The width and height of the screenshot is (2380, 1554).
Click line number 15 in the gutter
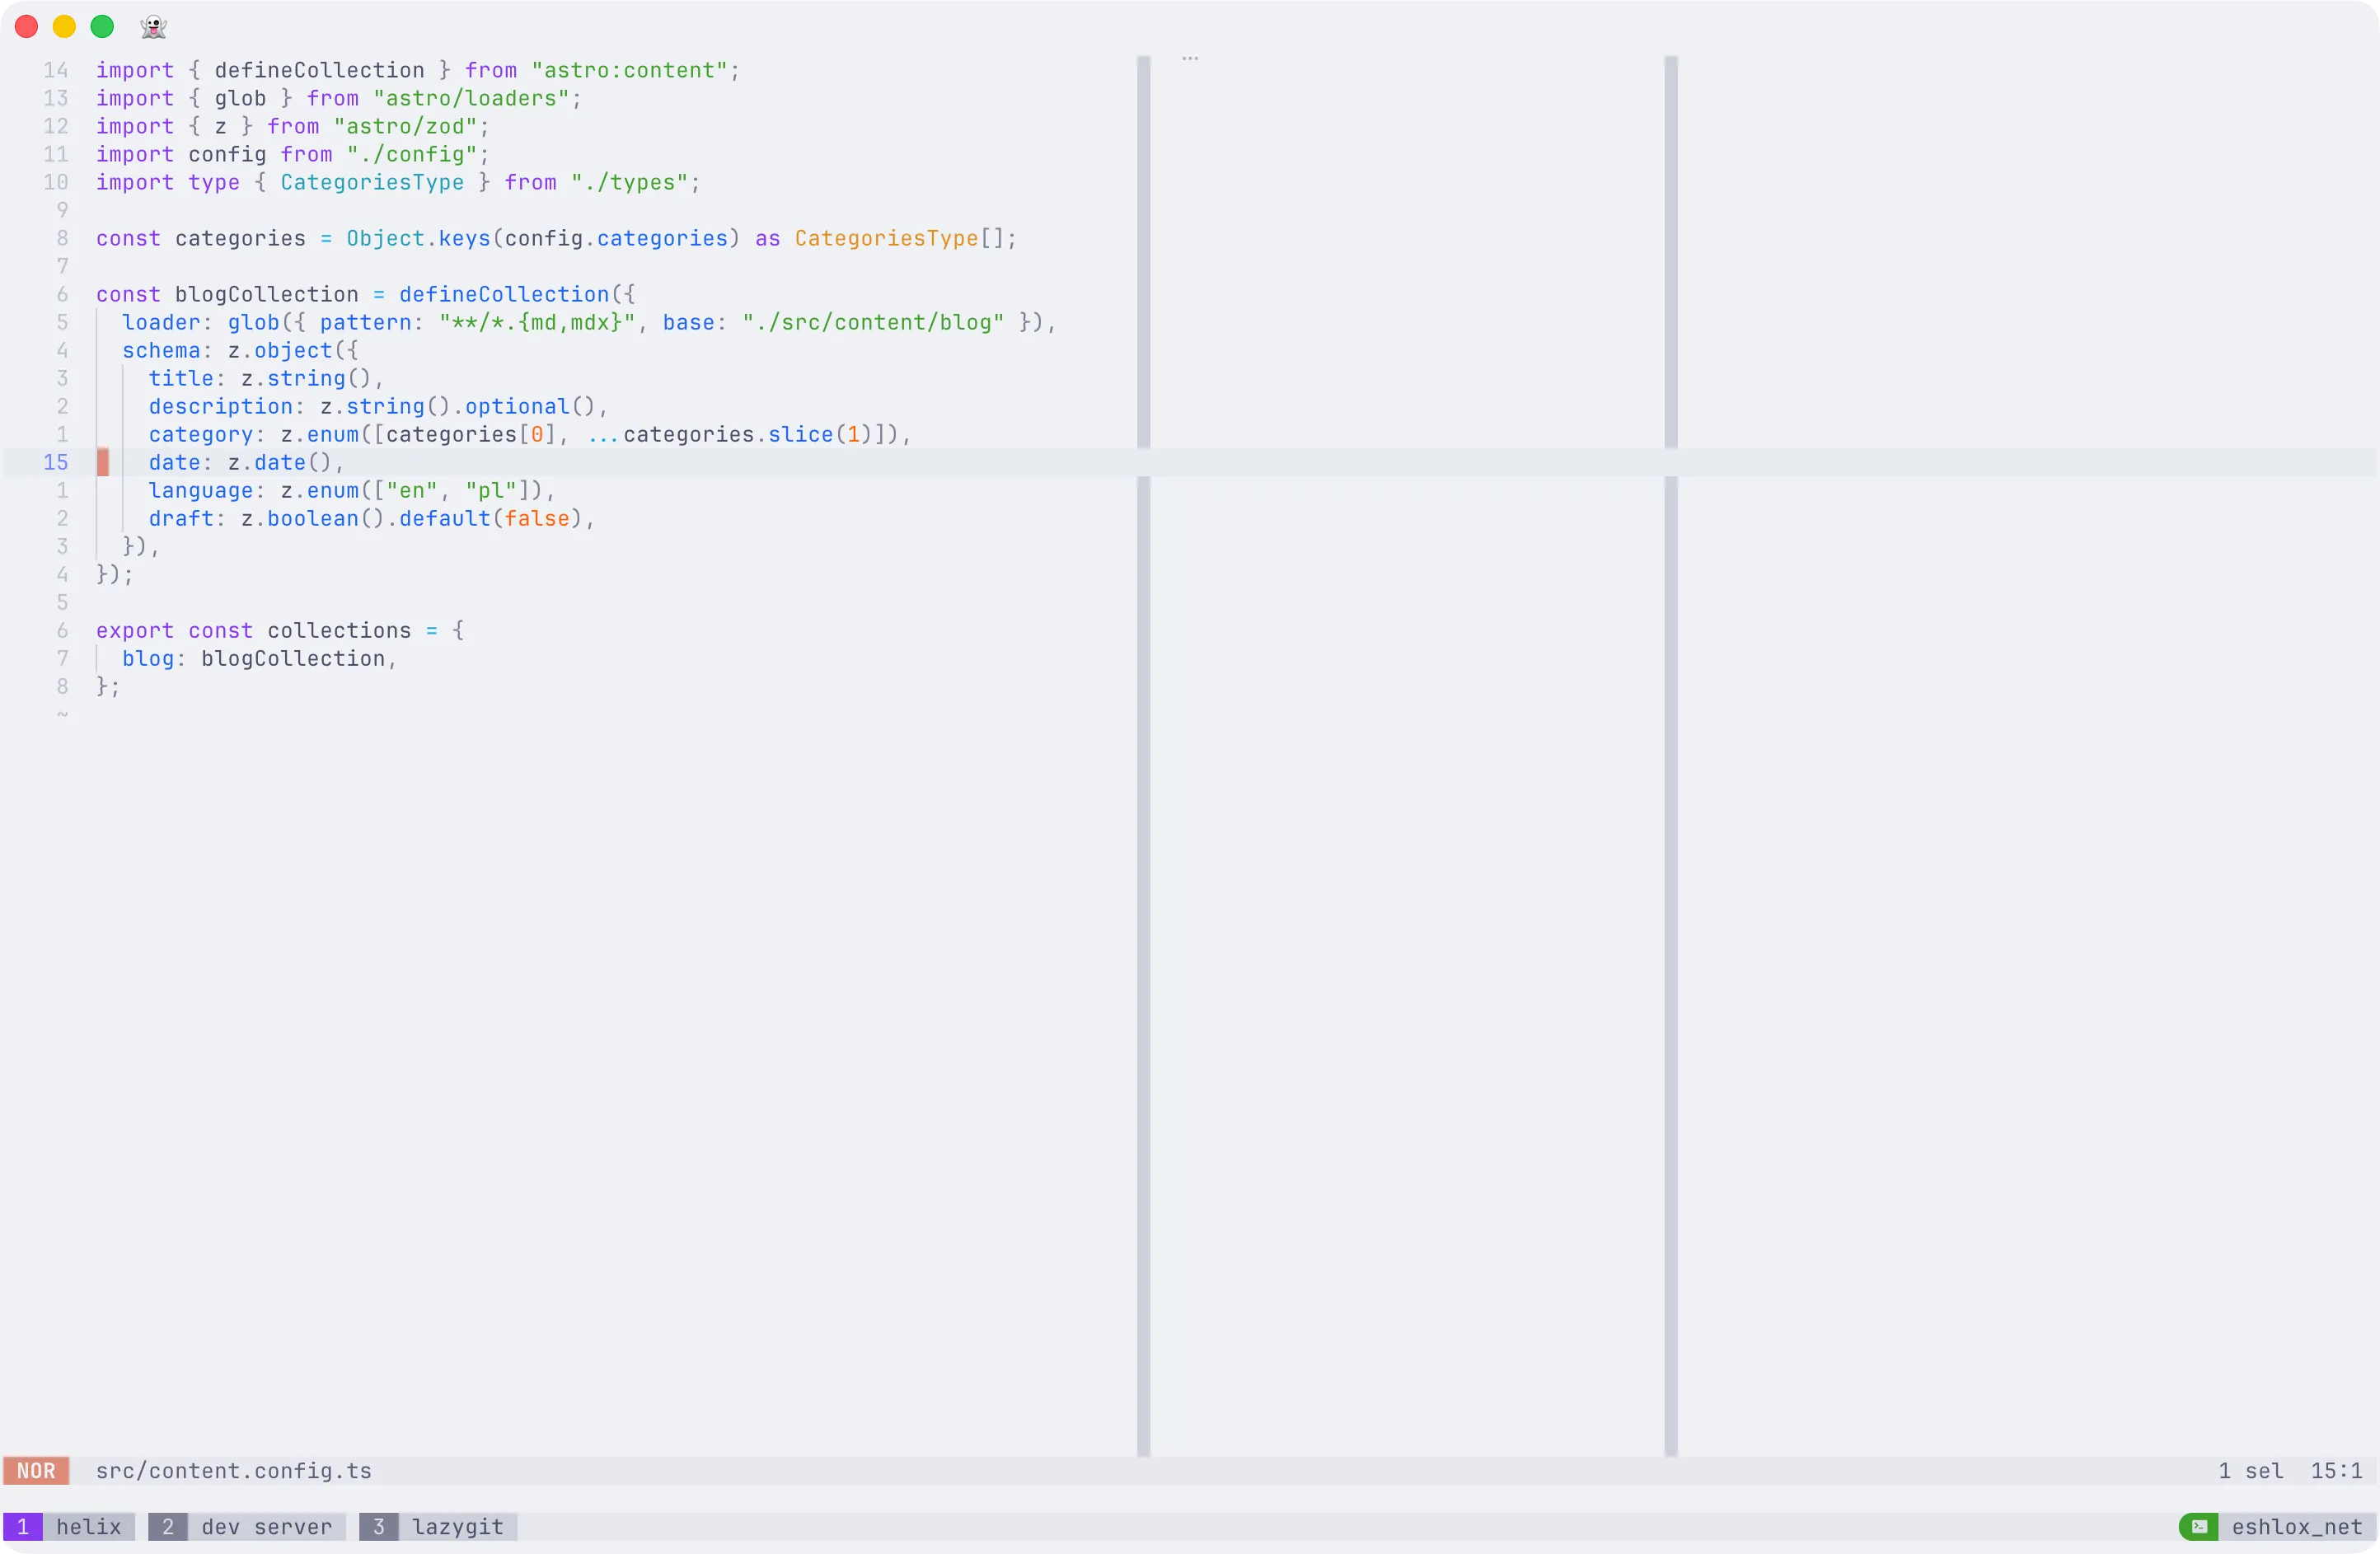(x=56, y=462)
